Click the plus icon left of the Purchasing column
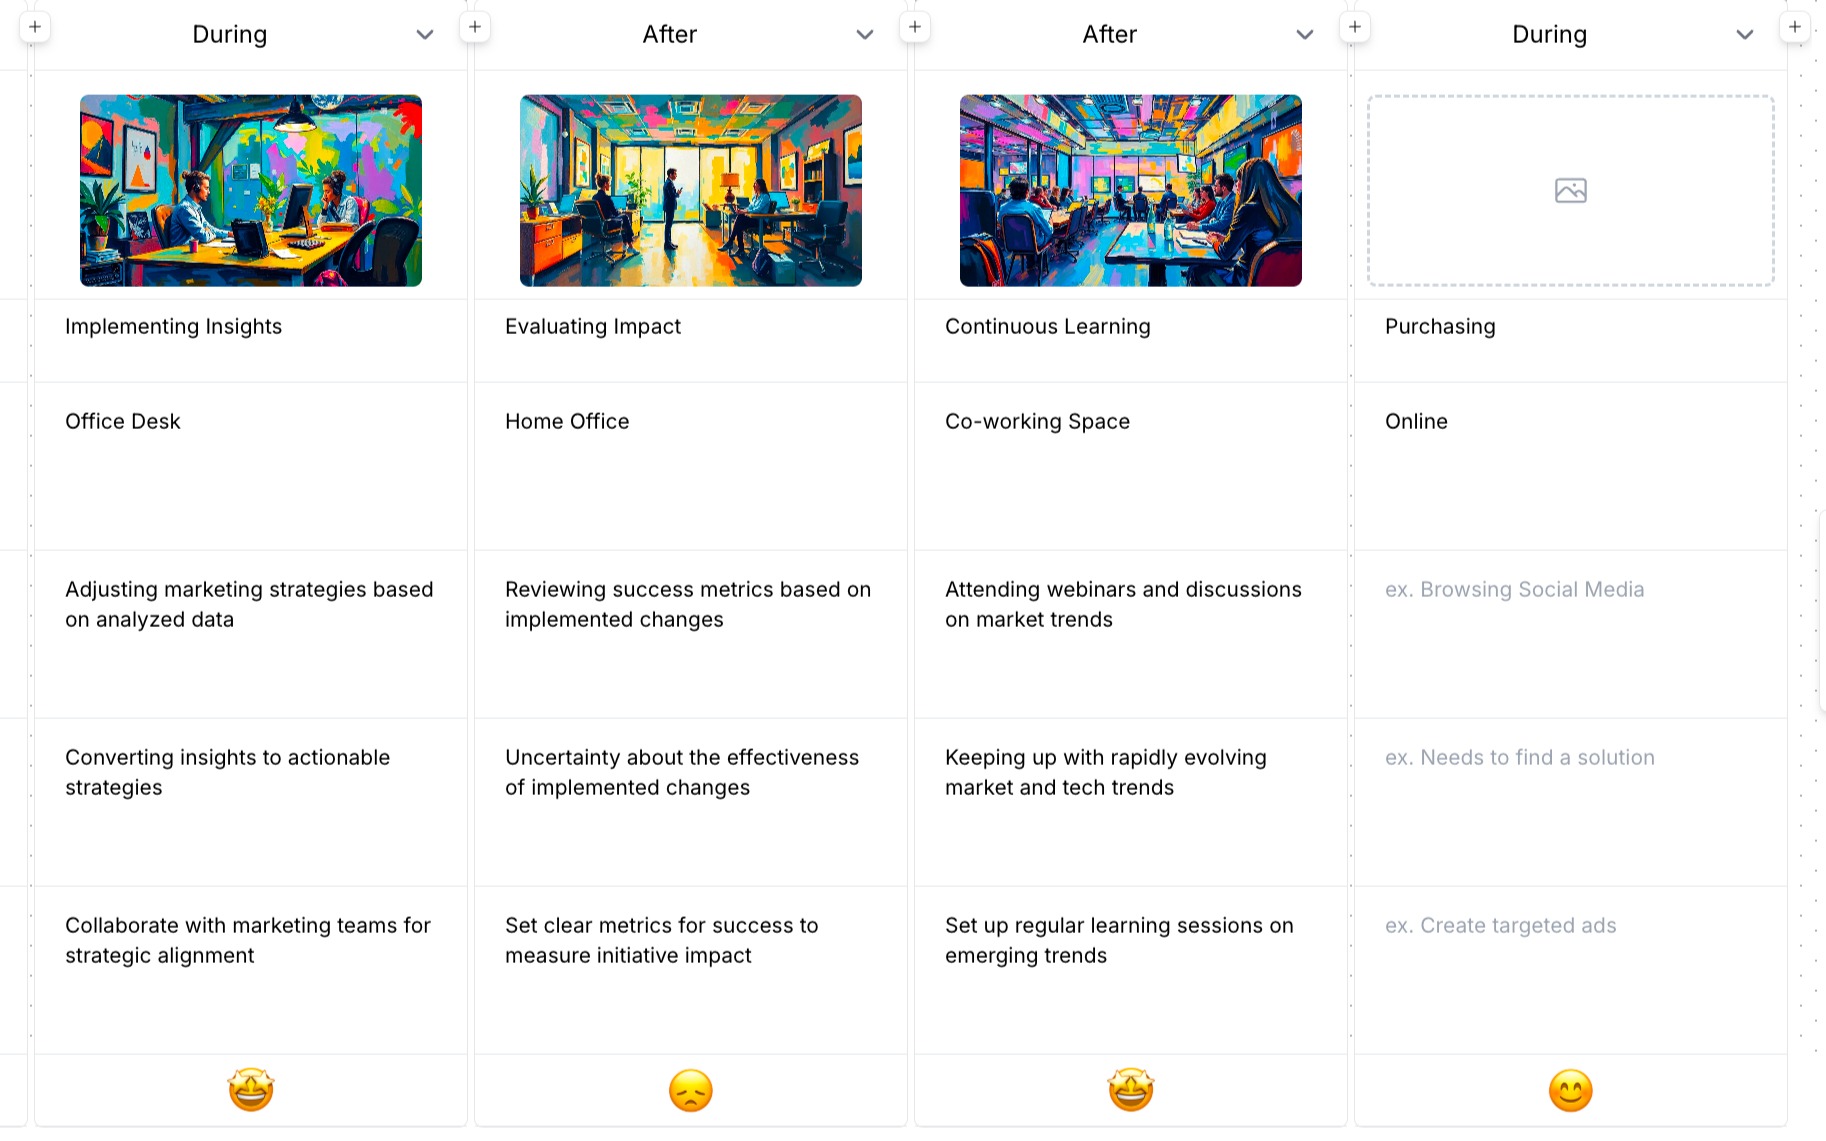The height and width of the screenshot is (1141, 1826). 1355,27
